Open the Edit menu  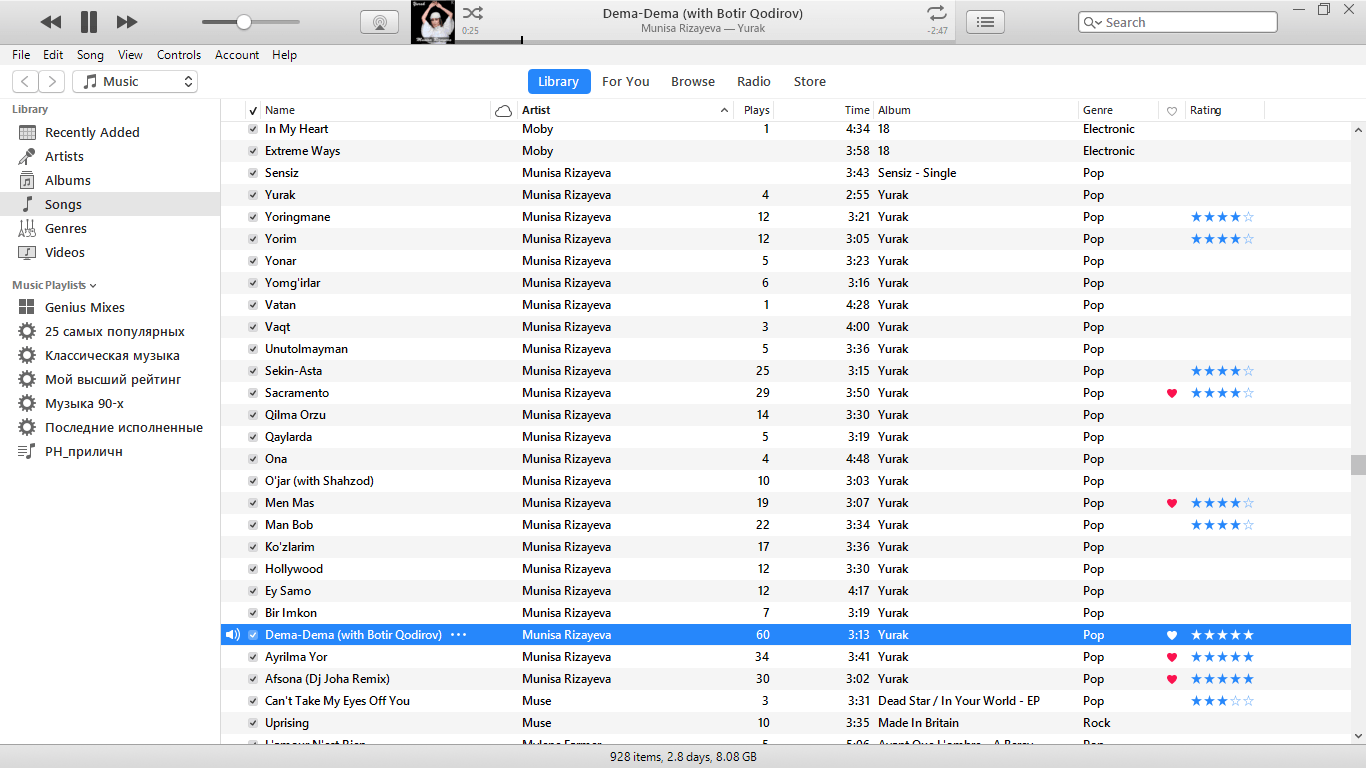[x=53, y=55]
